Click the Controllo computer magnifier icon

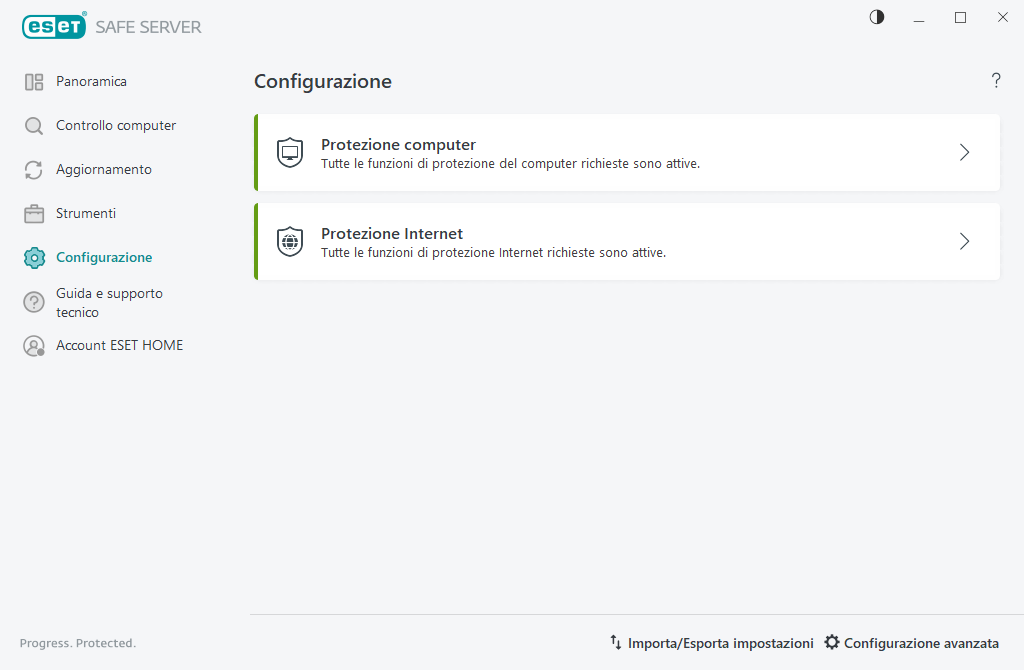pos(34,126)
